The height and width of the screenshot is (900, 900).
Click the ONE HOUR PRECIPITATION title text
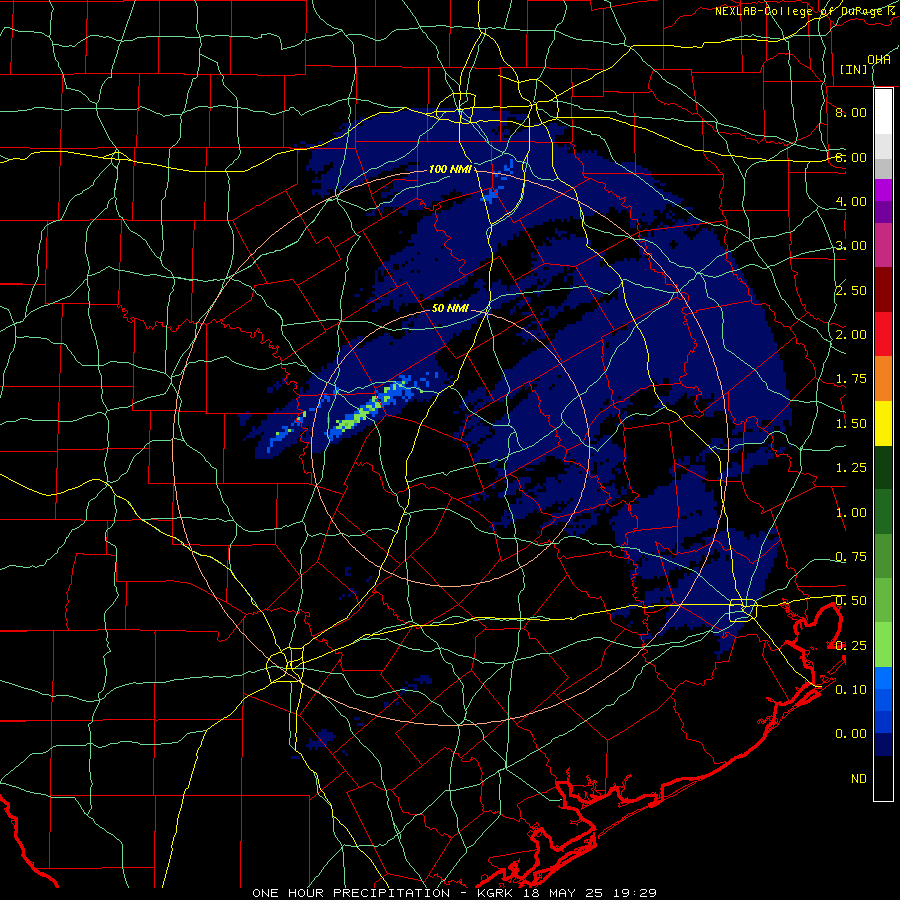tap(351, 893)
